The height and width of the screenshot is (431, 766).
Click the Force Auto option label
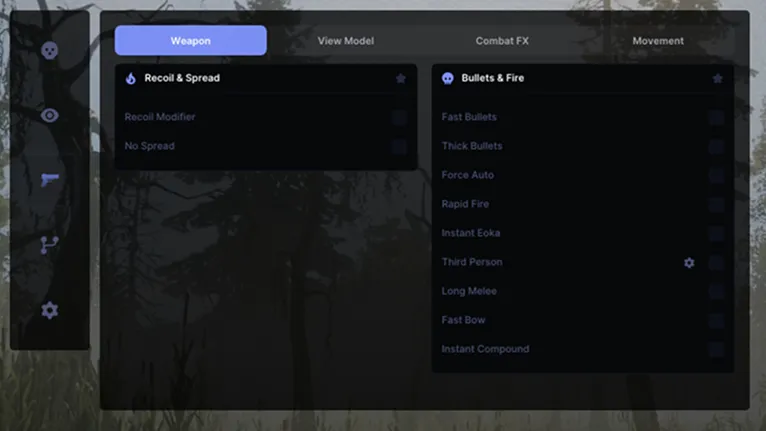pos(468,175)
